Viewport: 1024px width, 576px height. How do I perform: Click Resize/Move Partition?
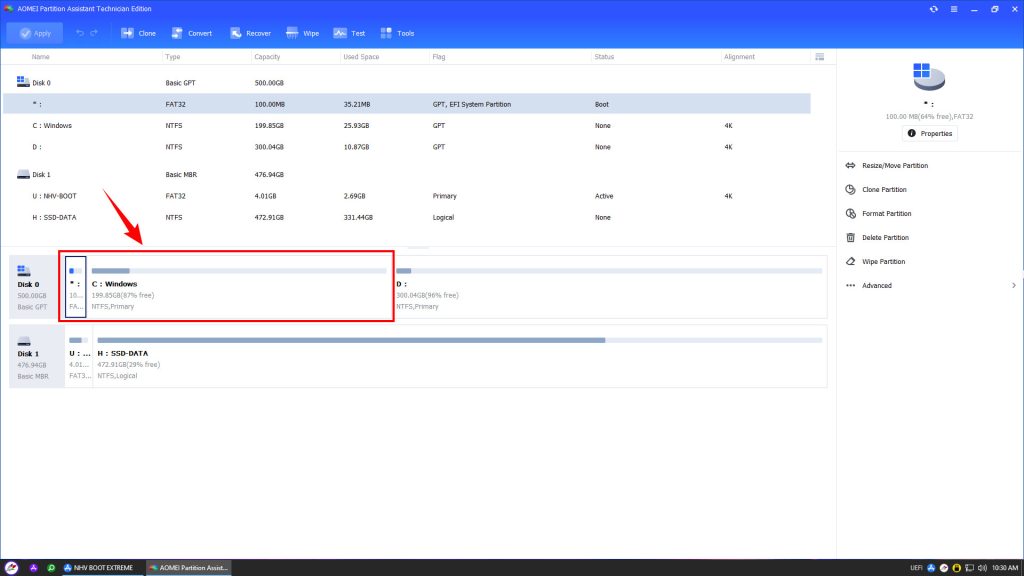[895, 166]
